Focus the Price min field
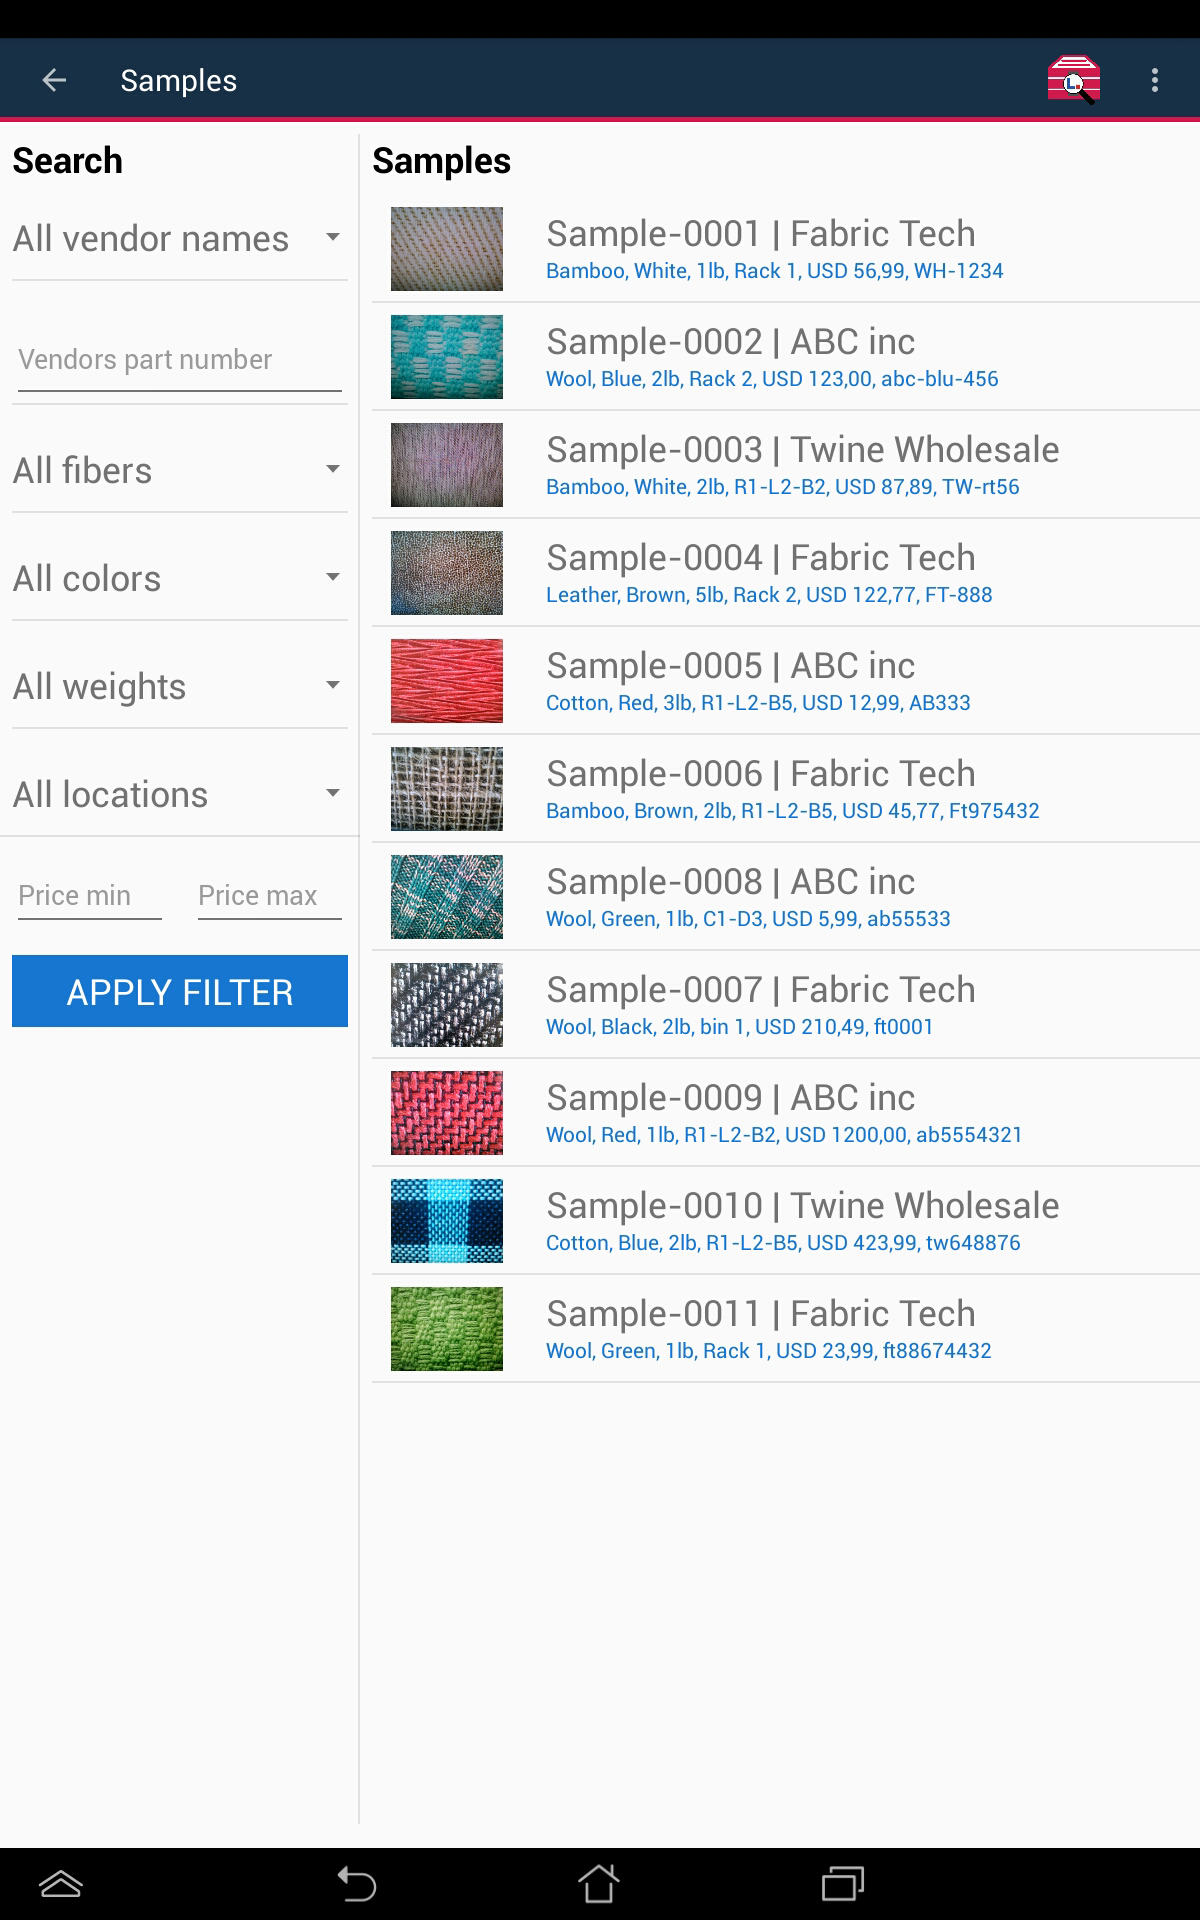The image size is (1200, 1920). coord(90,895)
